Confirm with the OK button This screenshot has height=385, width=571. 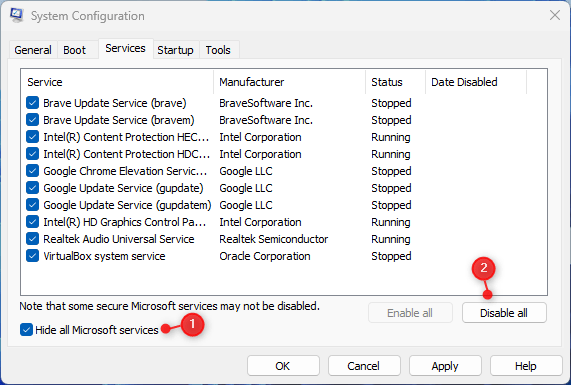click(x=283, y=366)
